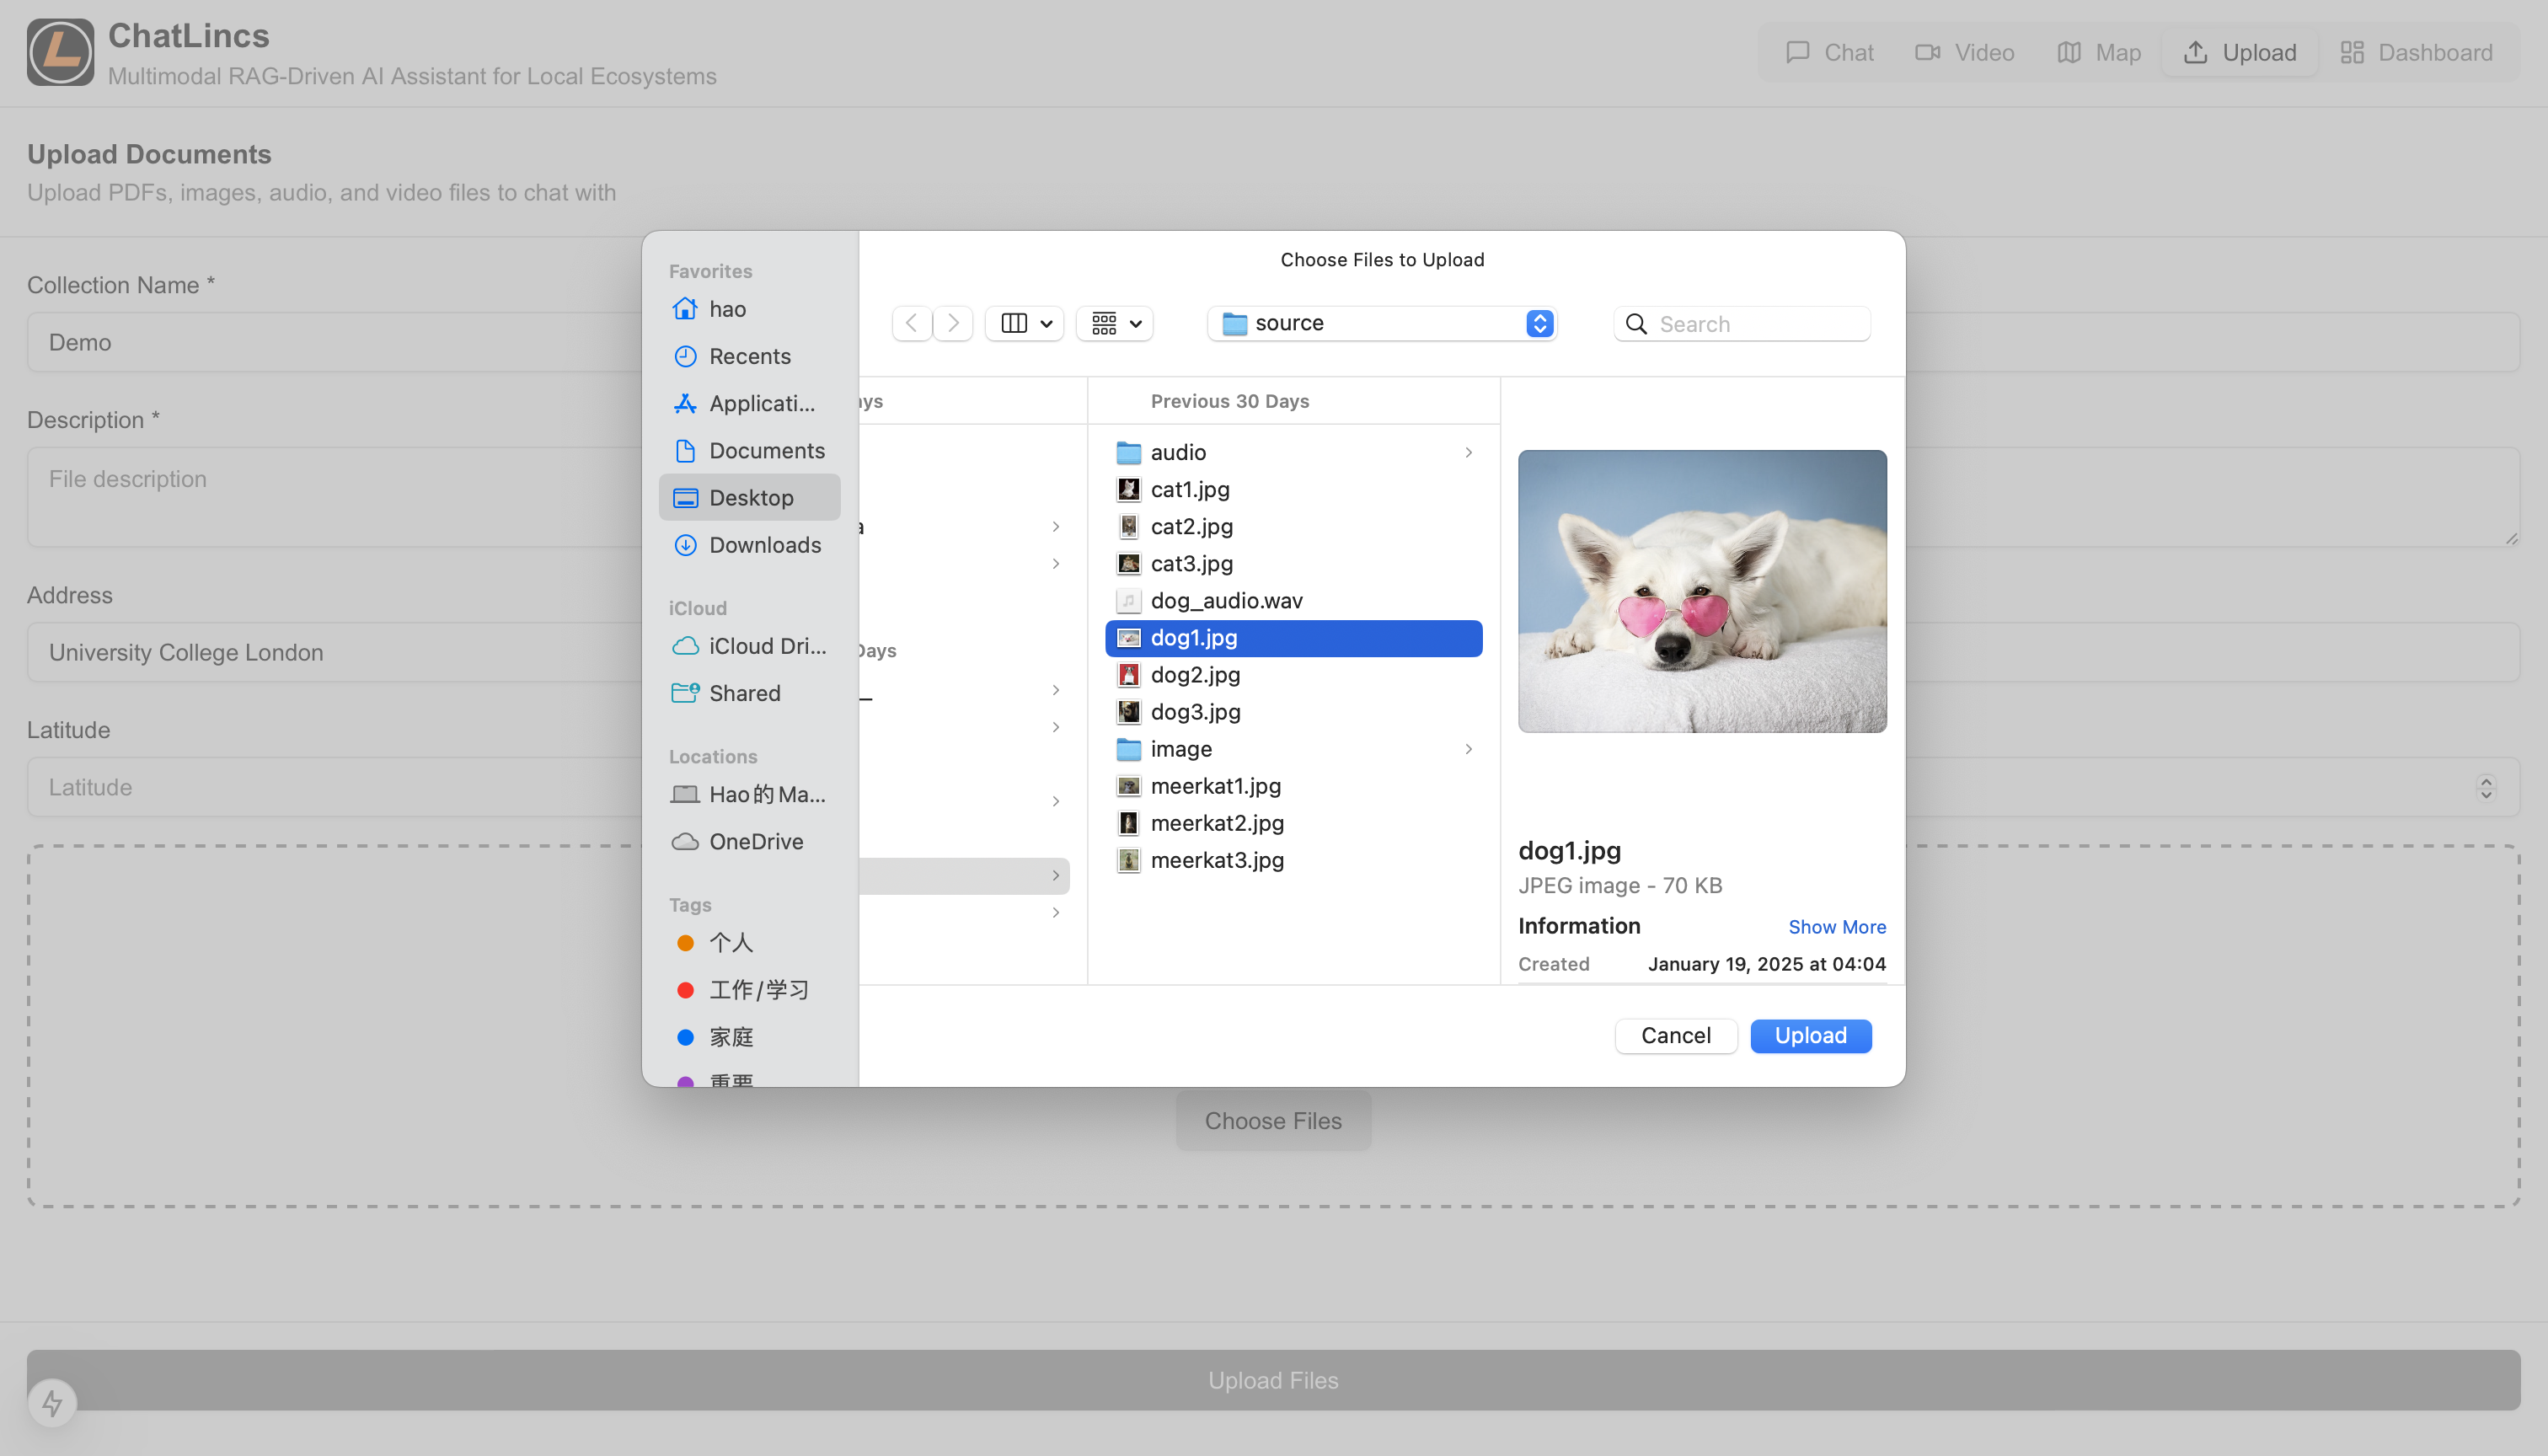2548x1456 pixels.
Task: Select the OneDrive location
Action: 755,841
